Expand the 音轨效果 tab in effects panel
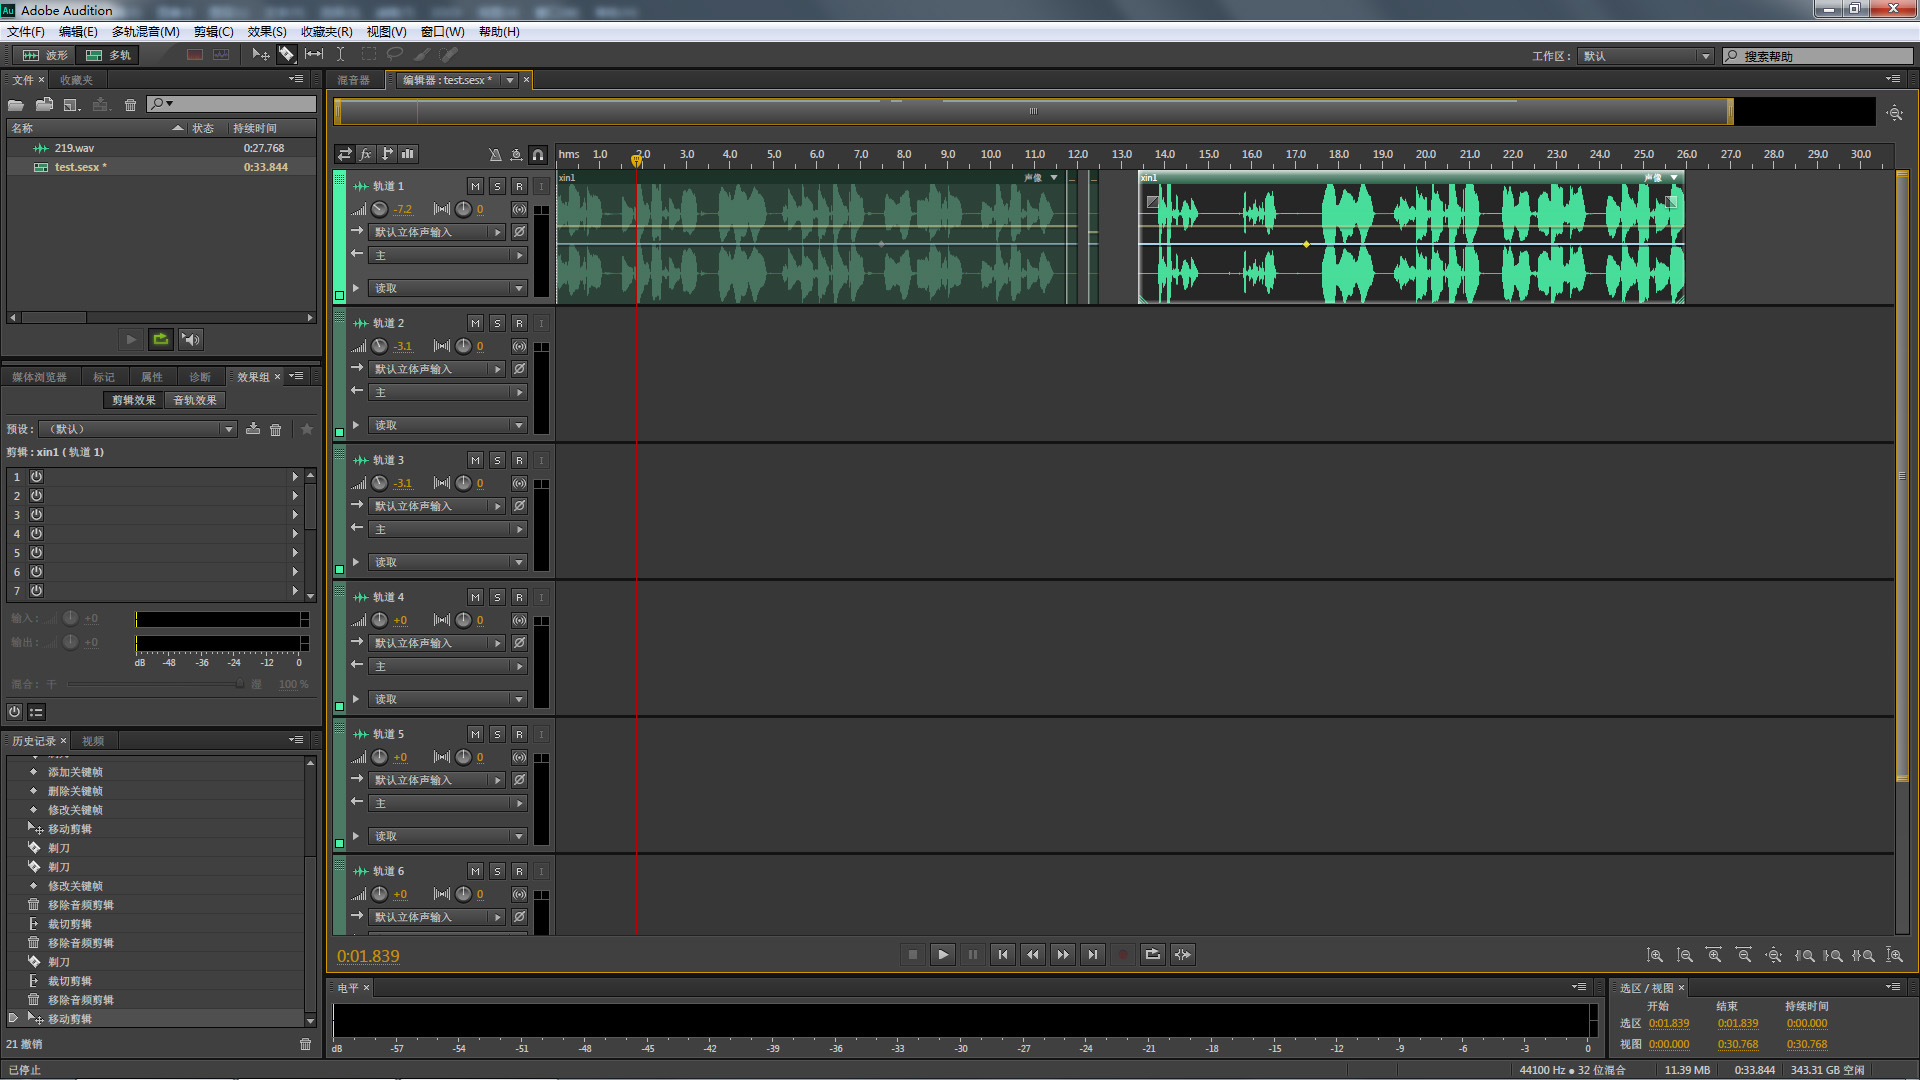 [193, 400]
